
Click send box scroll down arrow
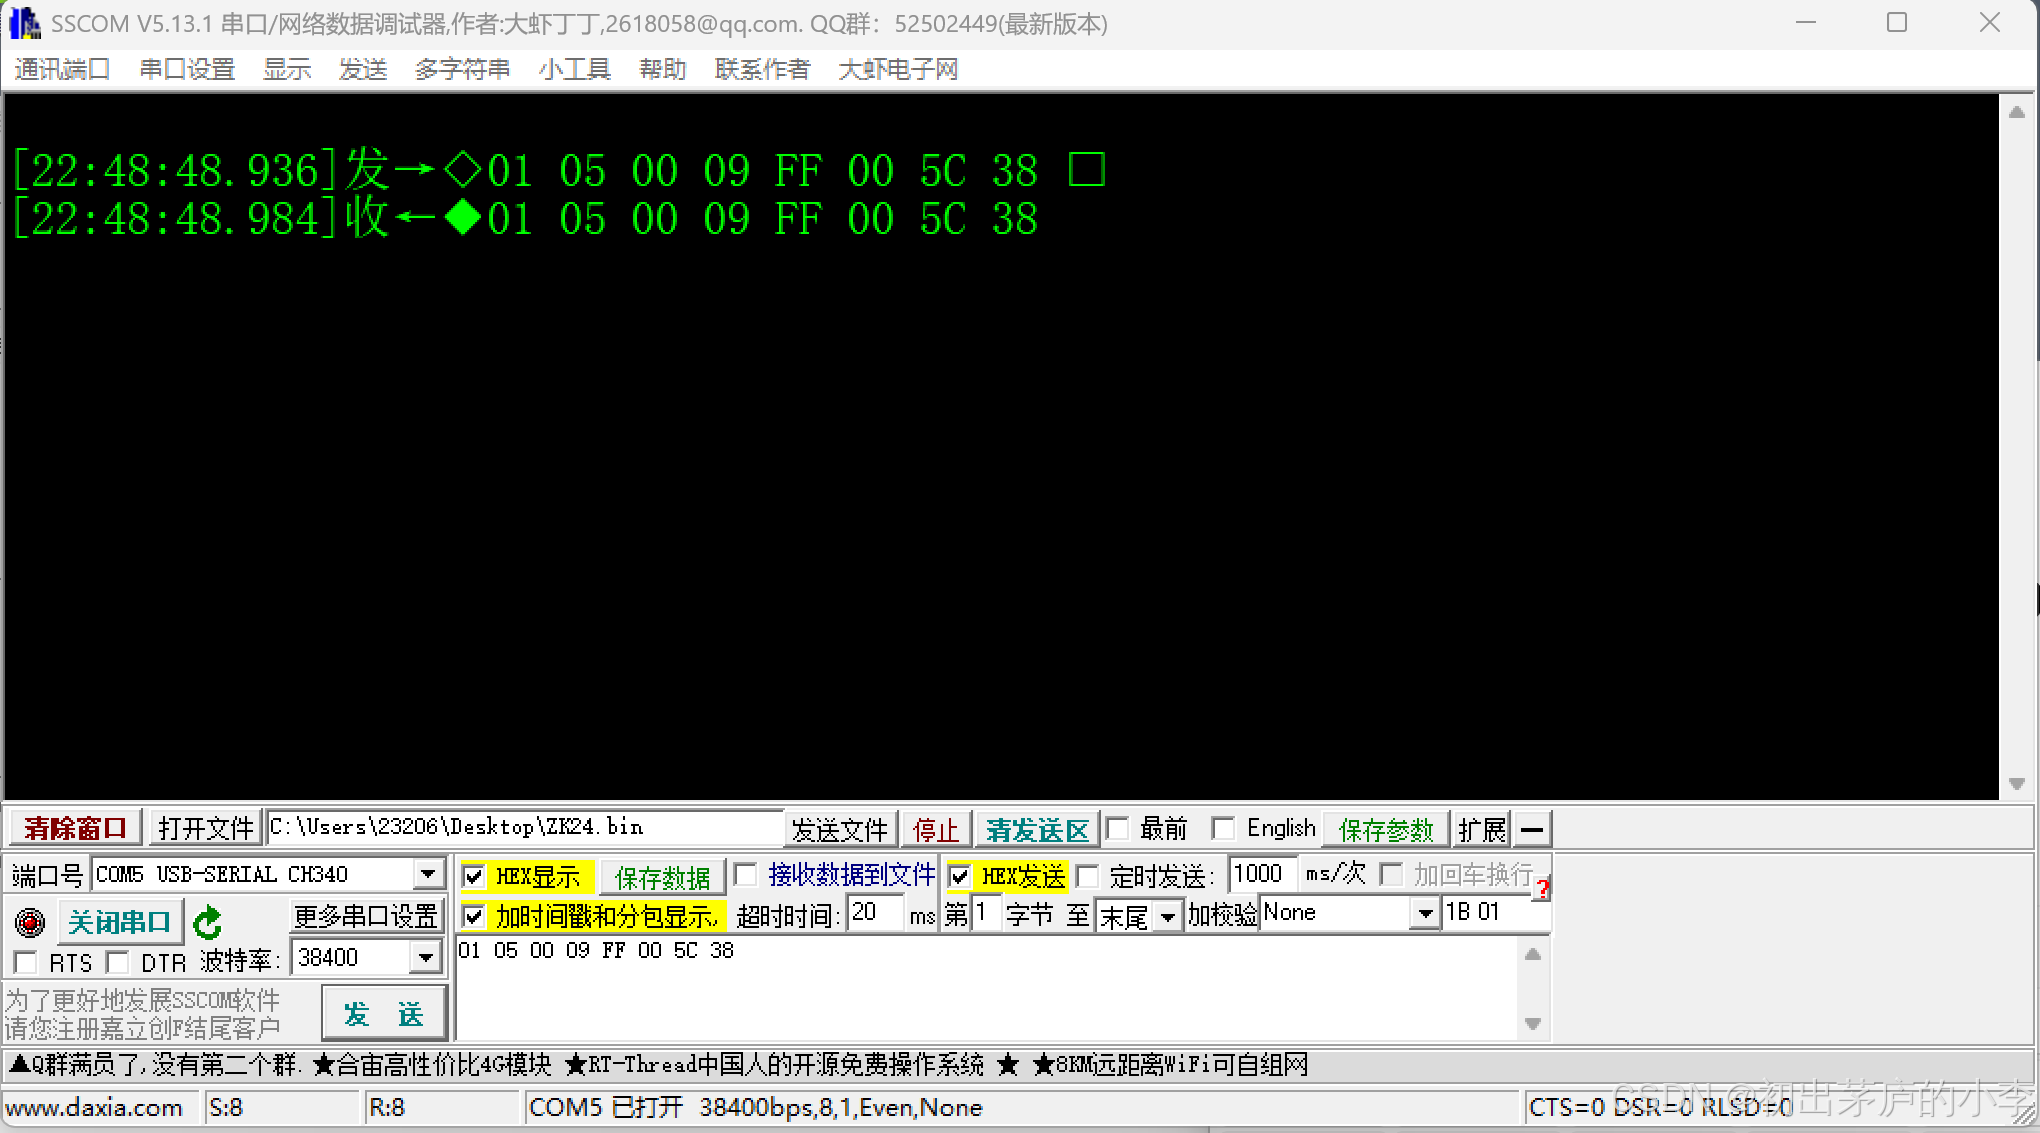(x=1532, y=1024)
